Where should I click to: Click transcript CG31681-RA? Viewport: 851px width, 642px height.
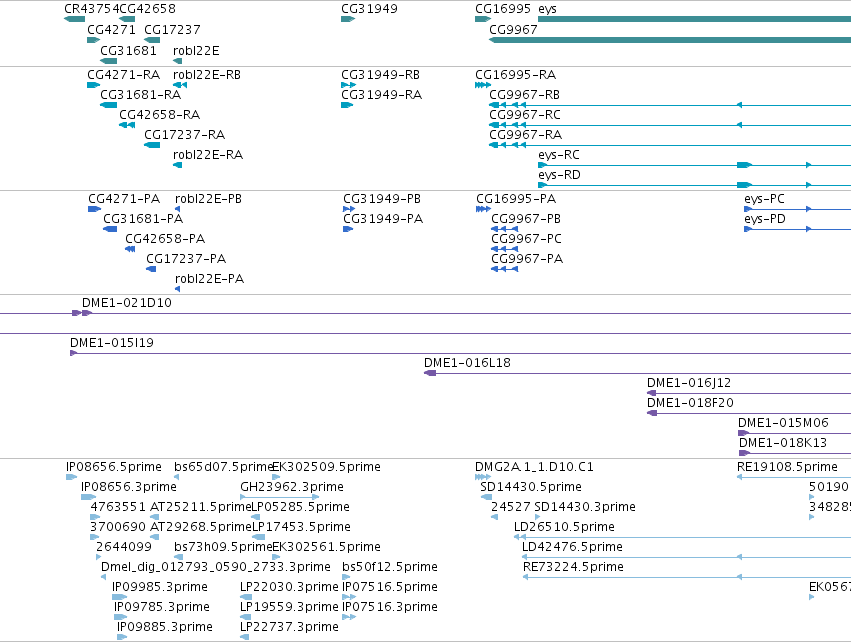click(x=141, y=95)
